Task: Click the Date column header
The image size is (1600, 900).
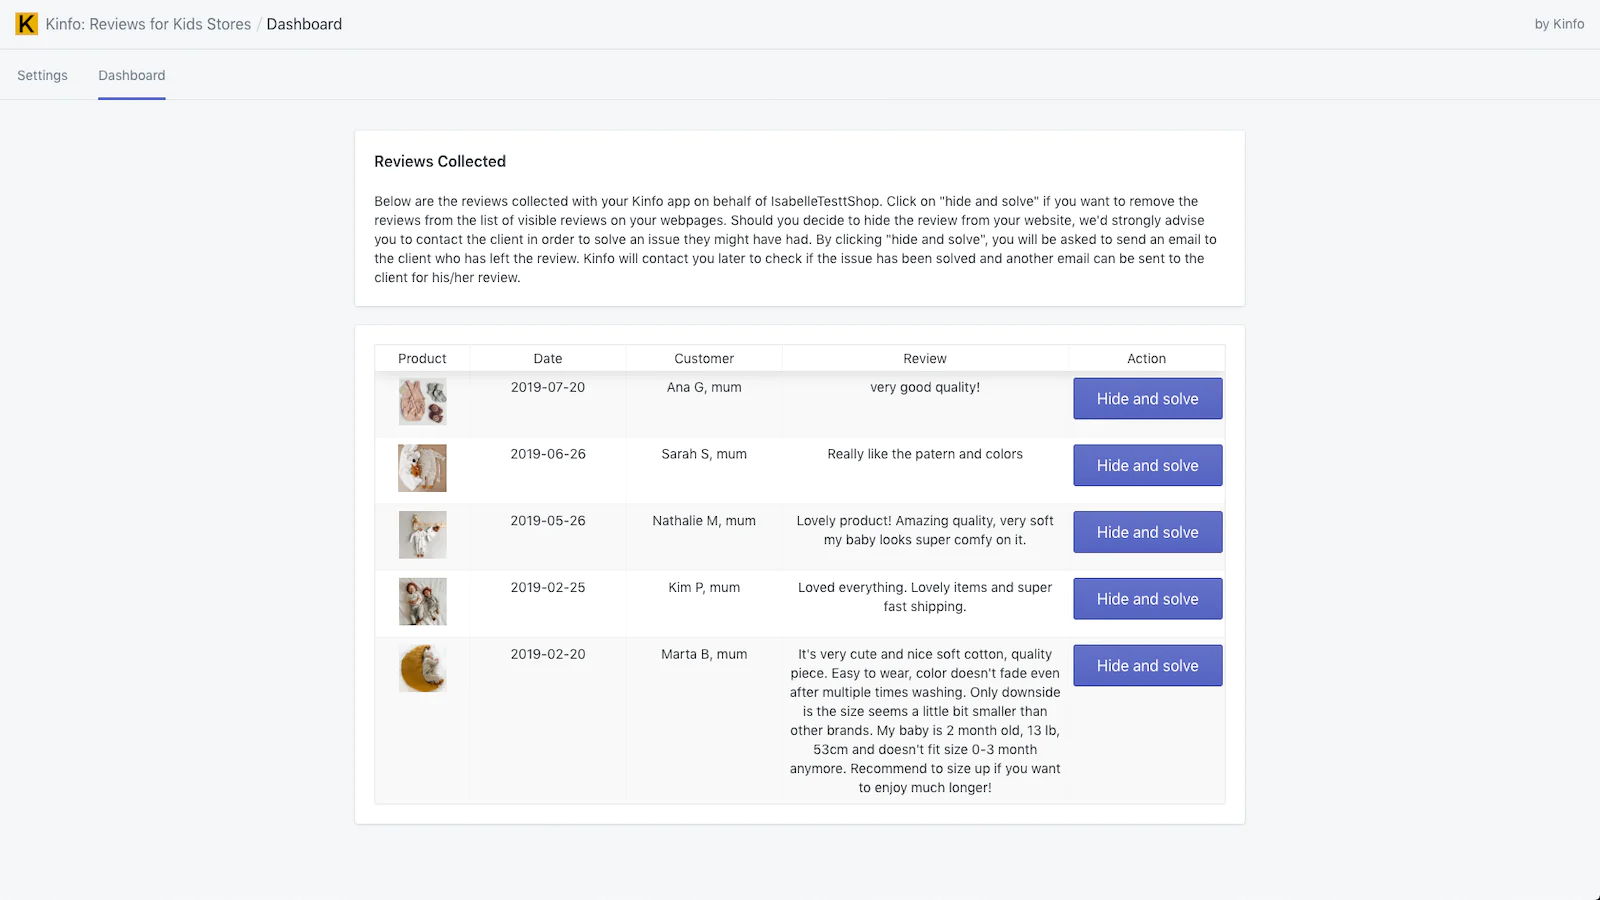Action: coord(548,358)
